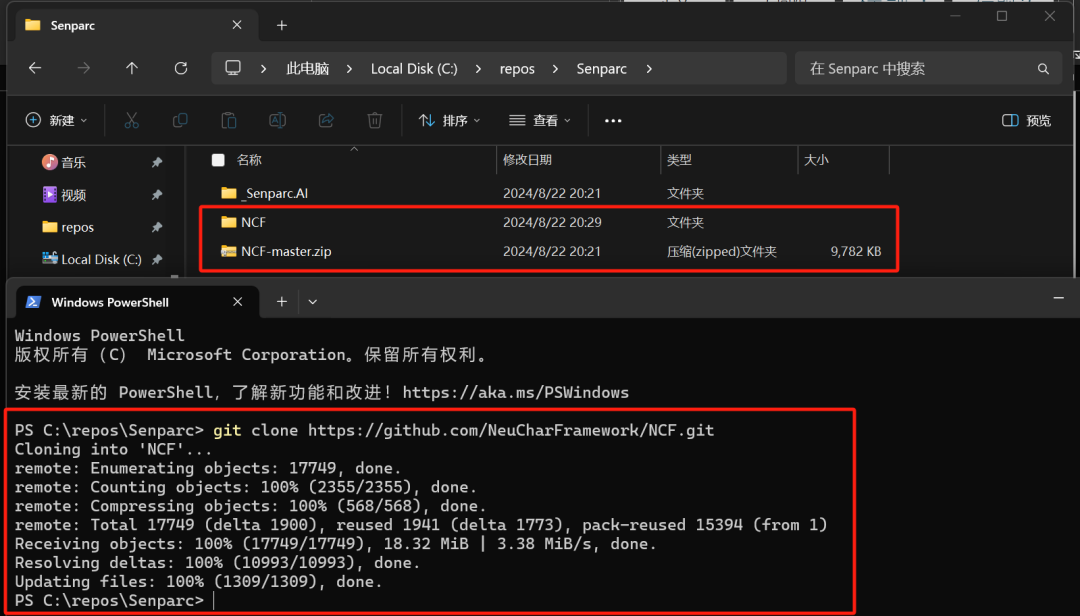Sort by 类型 column header
The width and height of the screenshot is (1080, 616).
(679, 160)
